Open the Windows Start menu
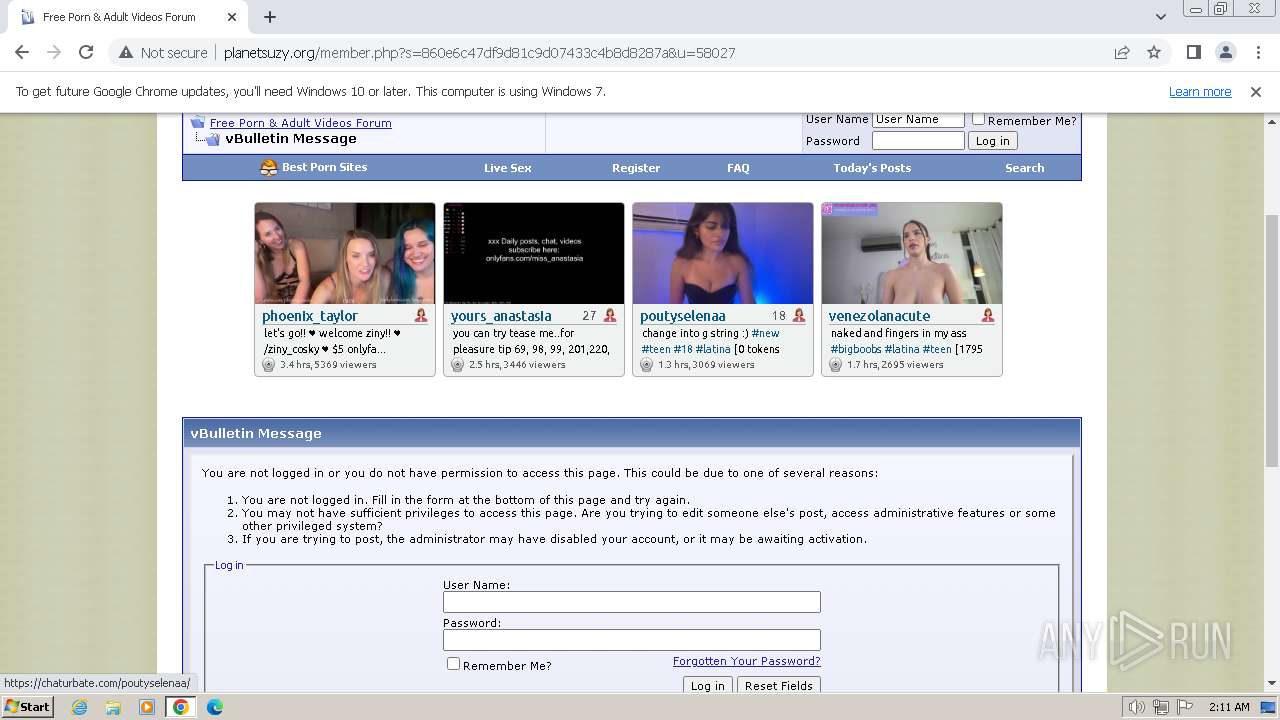 tap(28, 706)
